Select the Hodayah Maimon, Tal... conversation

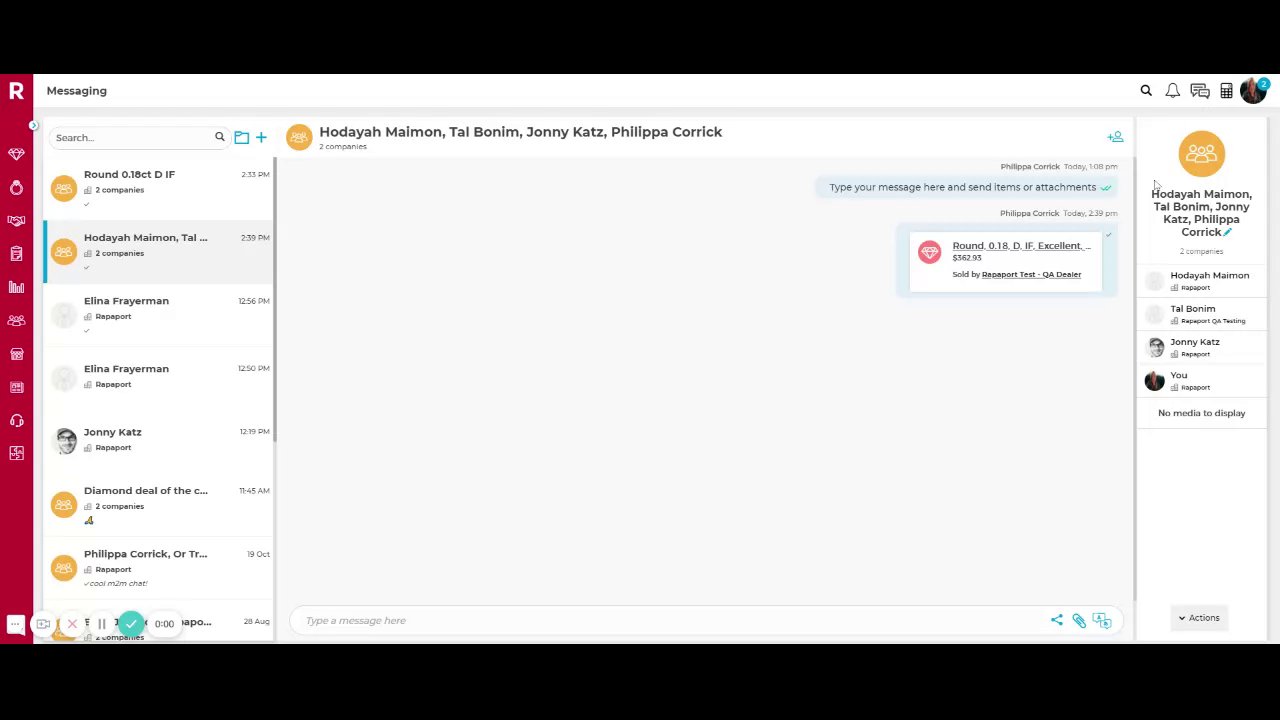[x=158, y=252]
